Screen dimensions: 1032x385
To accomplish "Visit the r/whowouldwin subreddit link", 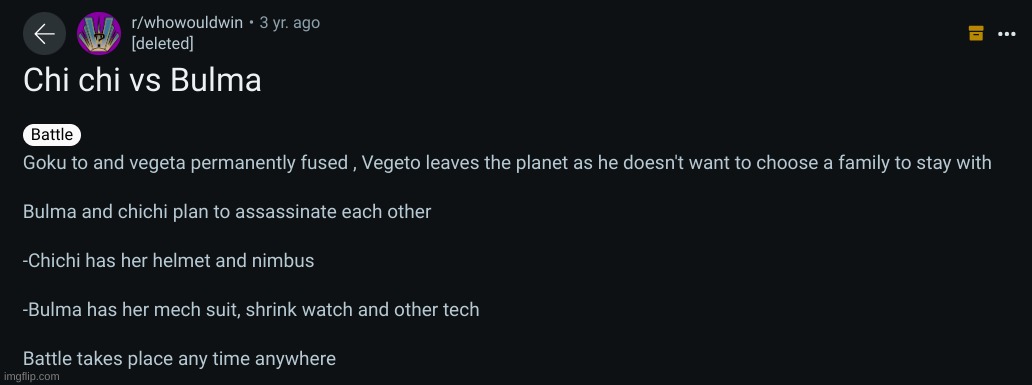I will tap(188, 23).
